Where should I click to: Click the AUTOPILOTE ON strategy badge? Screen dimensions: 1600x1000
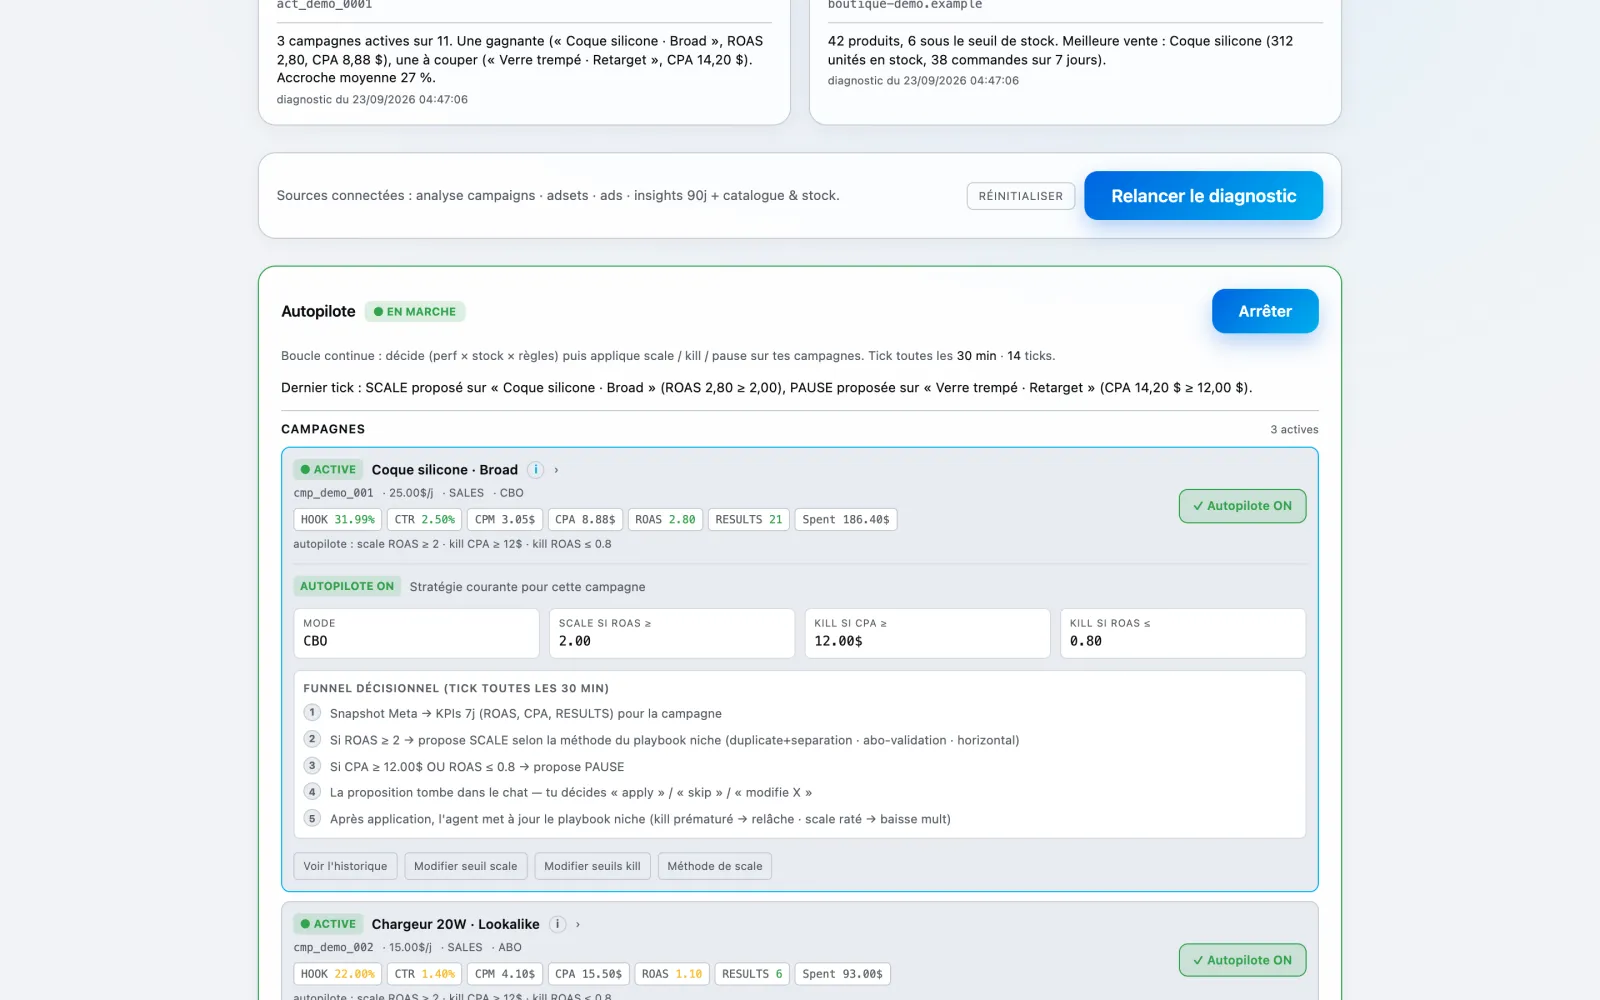tap(347, 587)
